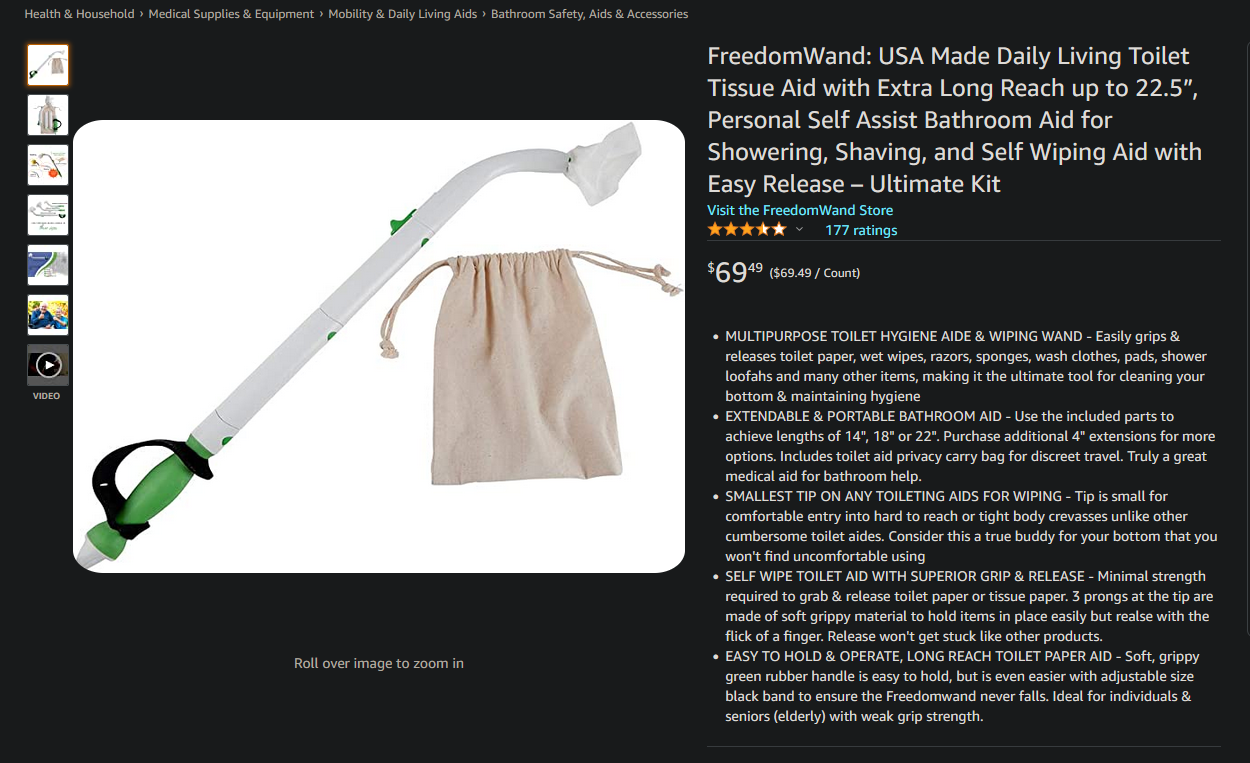This screenshot has width=1250, height=763.
Task: Open Bathroom Safety, Aids & Accessories breadcrumb
Action: 589,14
